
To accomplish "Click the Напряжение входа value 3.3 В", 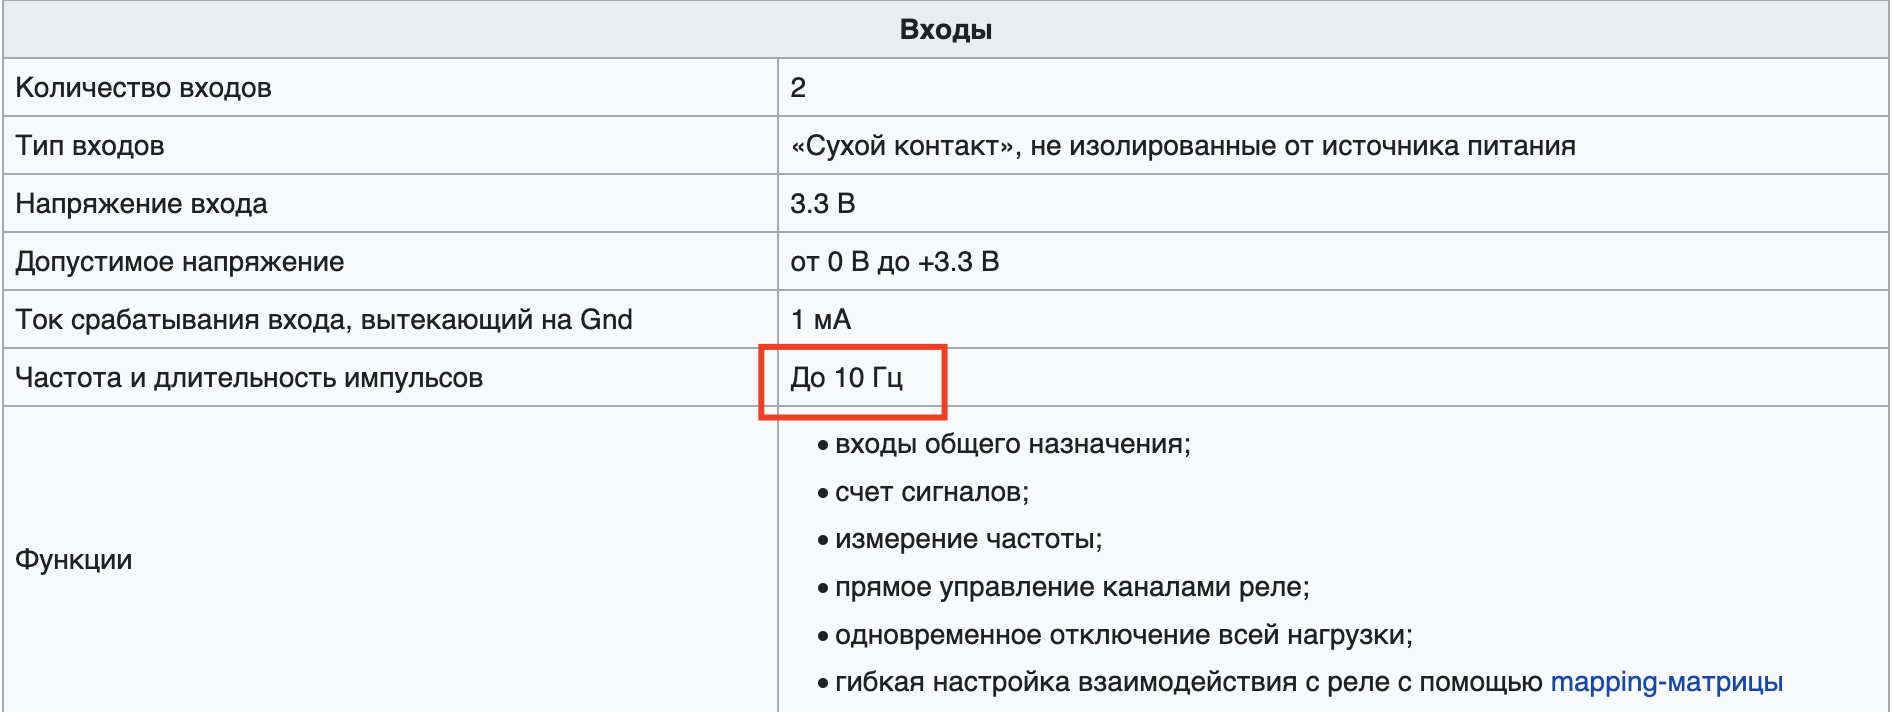I will (822, 204).
